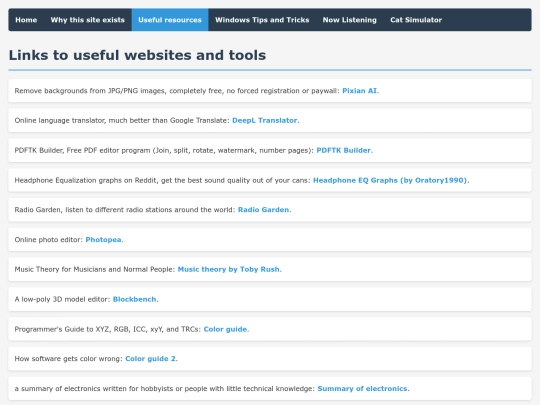Viewport: 540px width, 405px height.
Task: Open the Pixian AI link
Action: [x=360, y=91]
